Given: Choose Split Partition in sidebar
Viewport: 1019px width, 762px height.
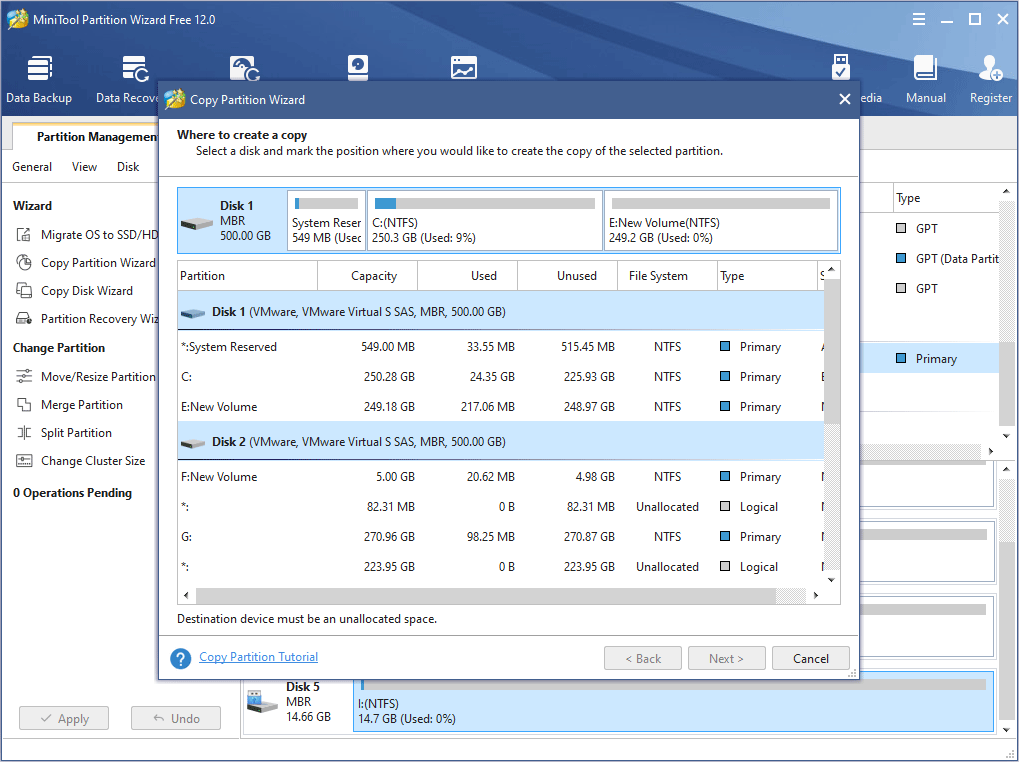Looking at the screenshot, I should [64, 433].
